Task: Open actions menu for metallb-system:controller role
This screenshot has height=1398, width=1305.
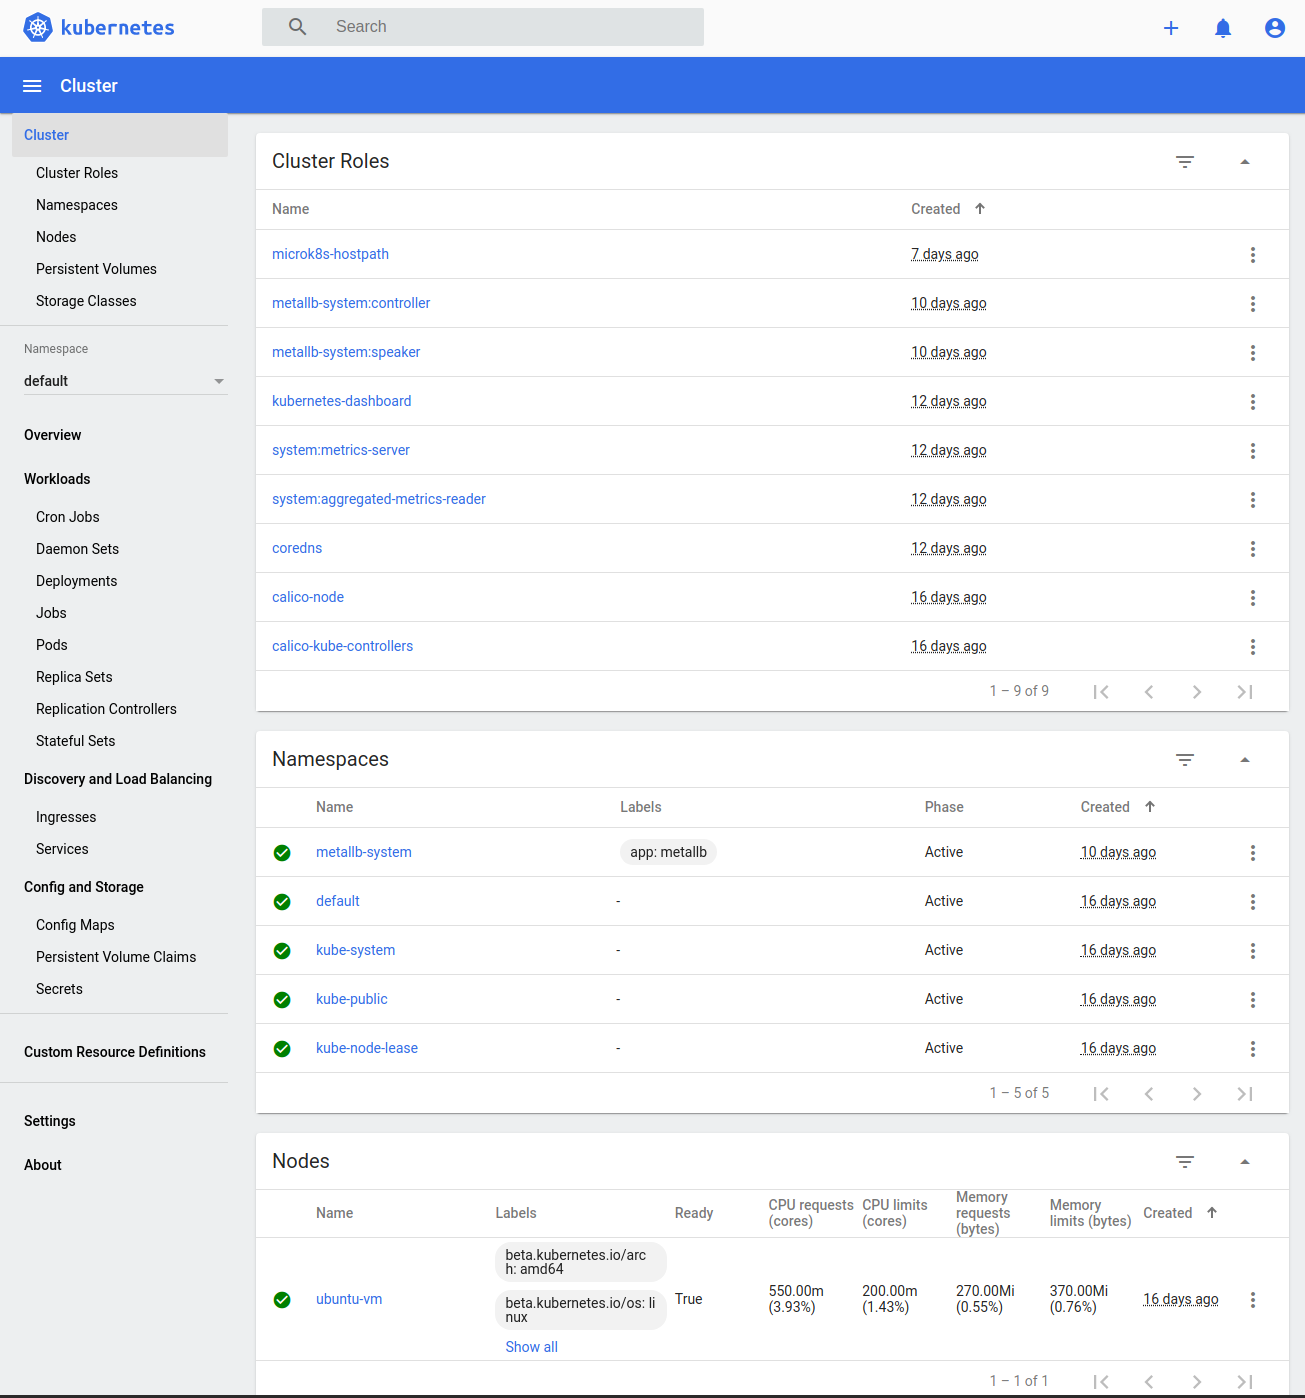Action: (x=1253, y=304)
